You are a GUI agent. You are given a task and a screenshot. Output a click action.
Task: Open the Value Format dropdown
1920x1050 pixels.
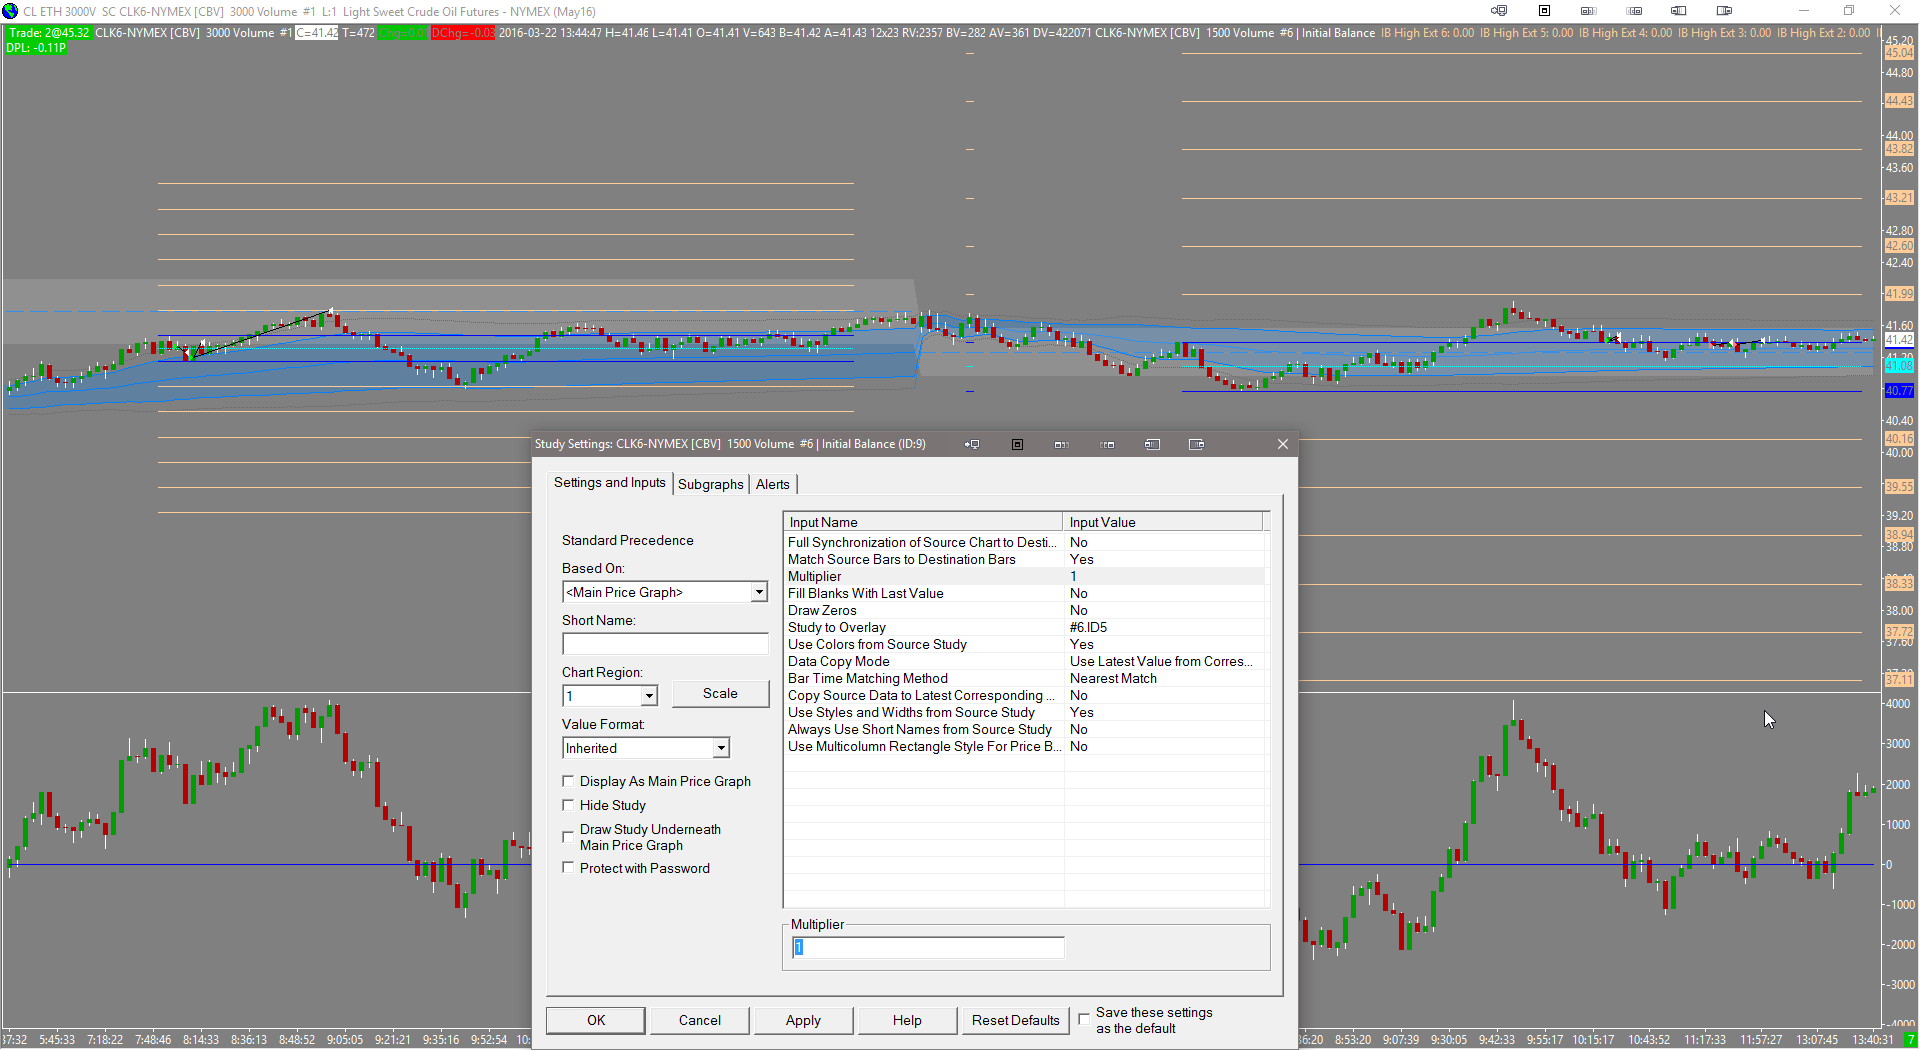click(x=721, y=748)
